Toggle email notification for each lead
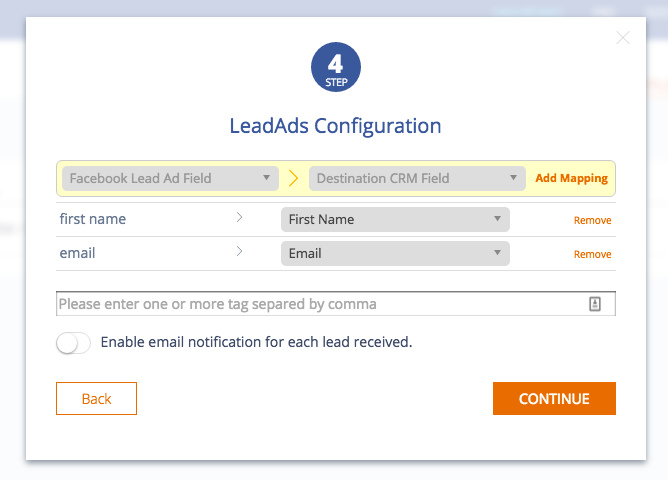The width and height of the screenshot is (668, 480). (73, 343)
